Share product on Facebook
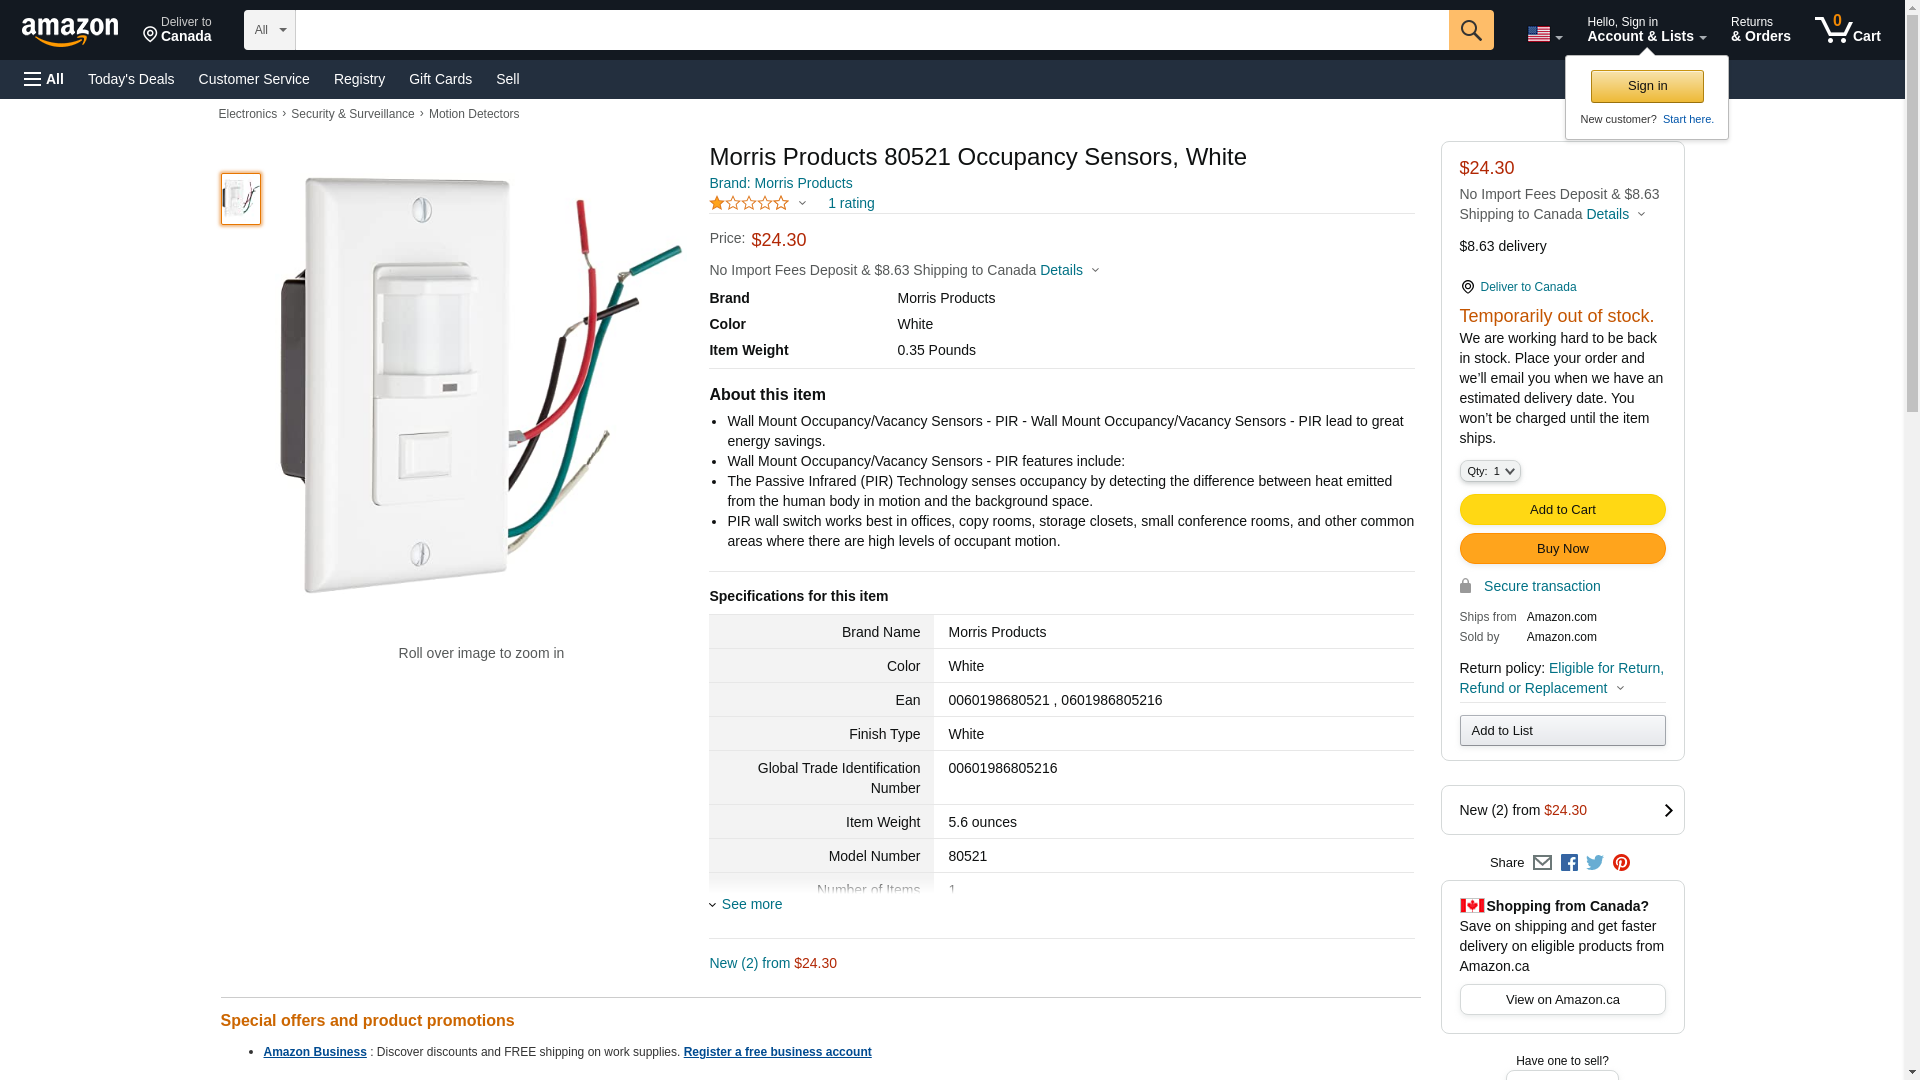 tap(1569, 863)
